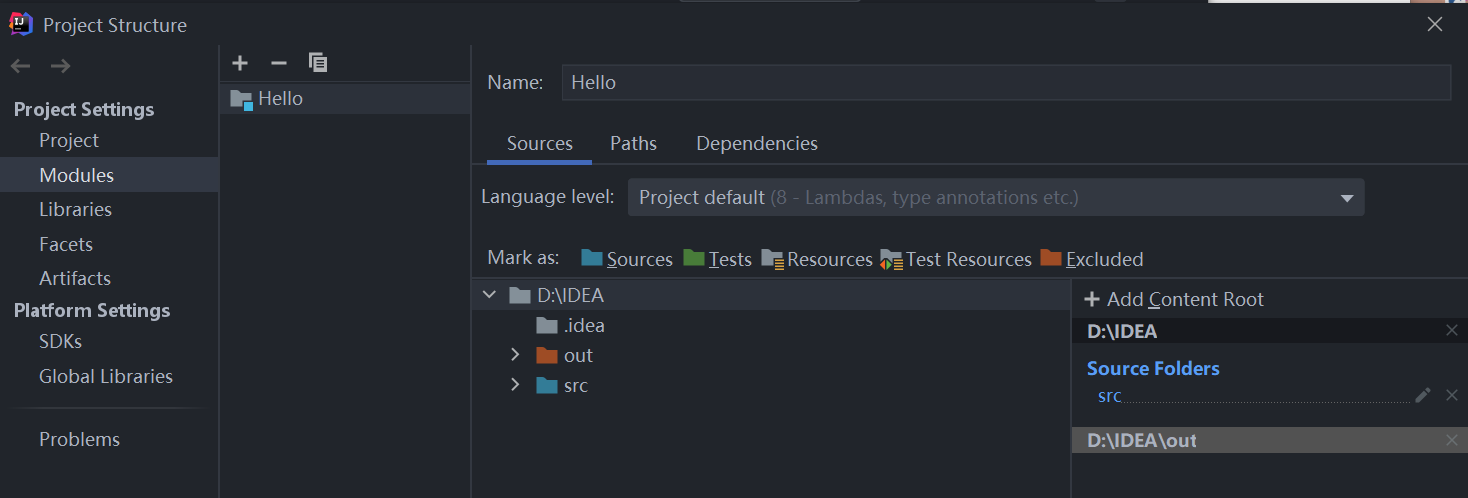Add a new module with plus icon
This screenshot has width=1468, height=498.
coord(240,63)
